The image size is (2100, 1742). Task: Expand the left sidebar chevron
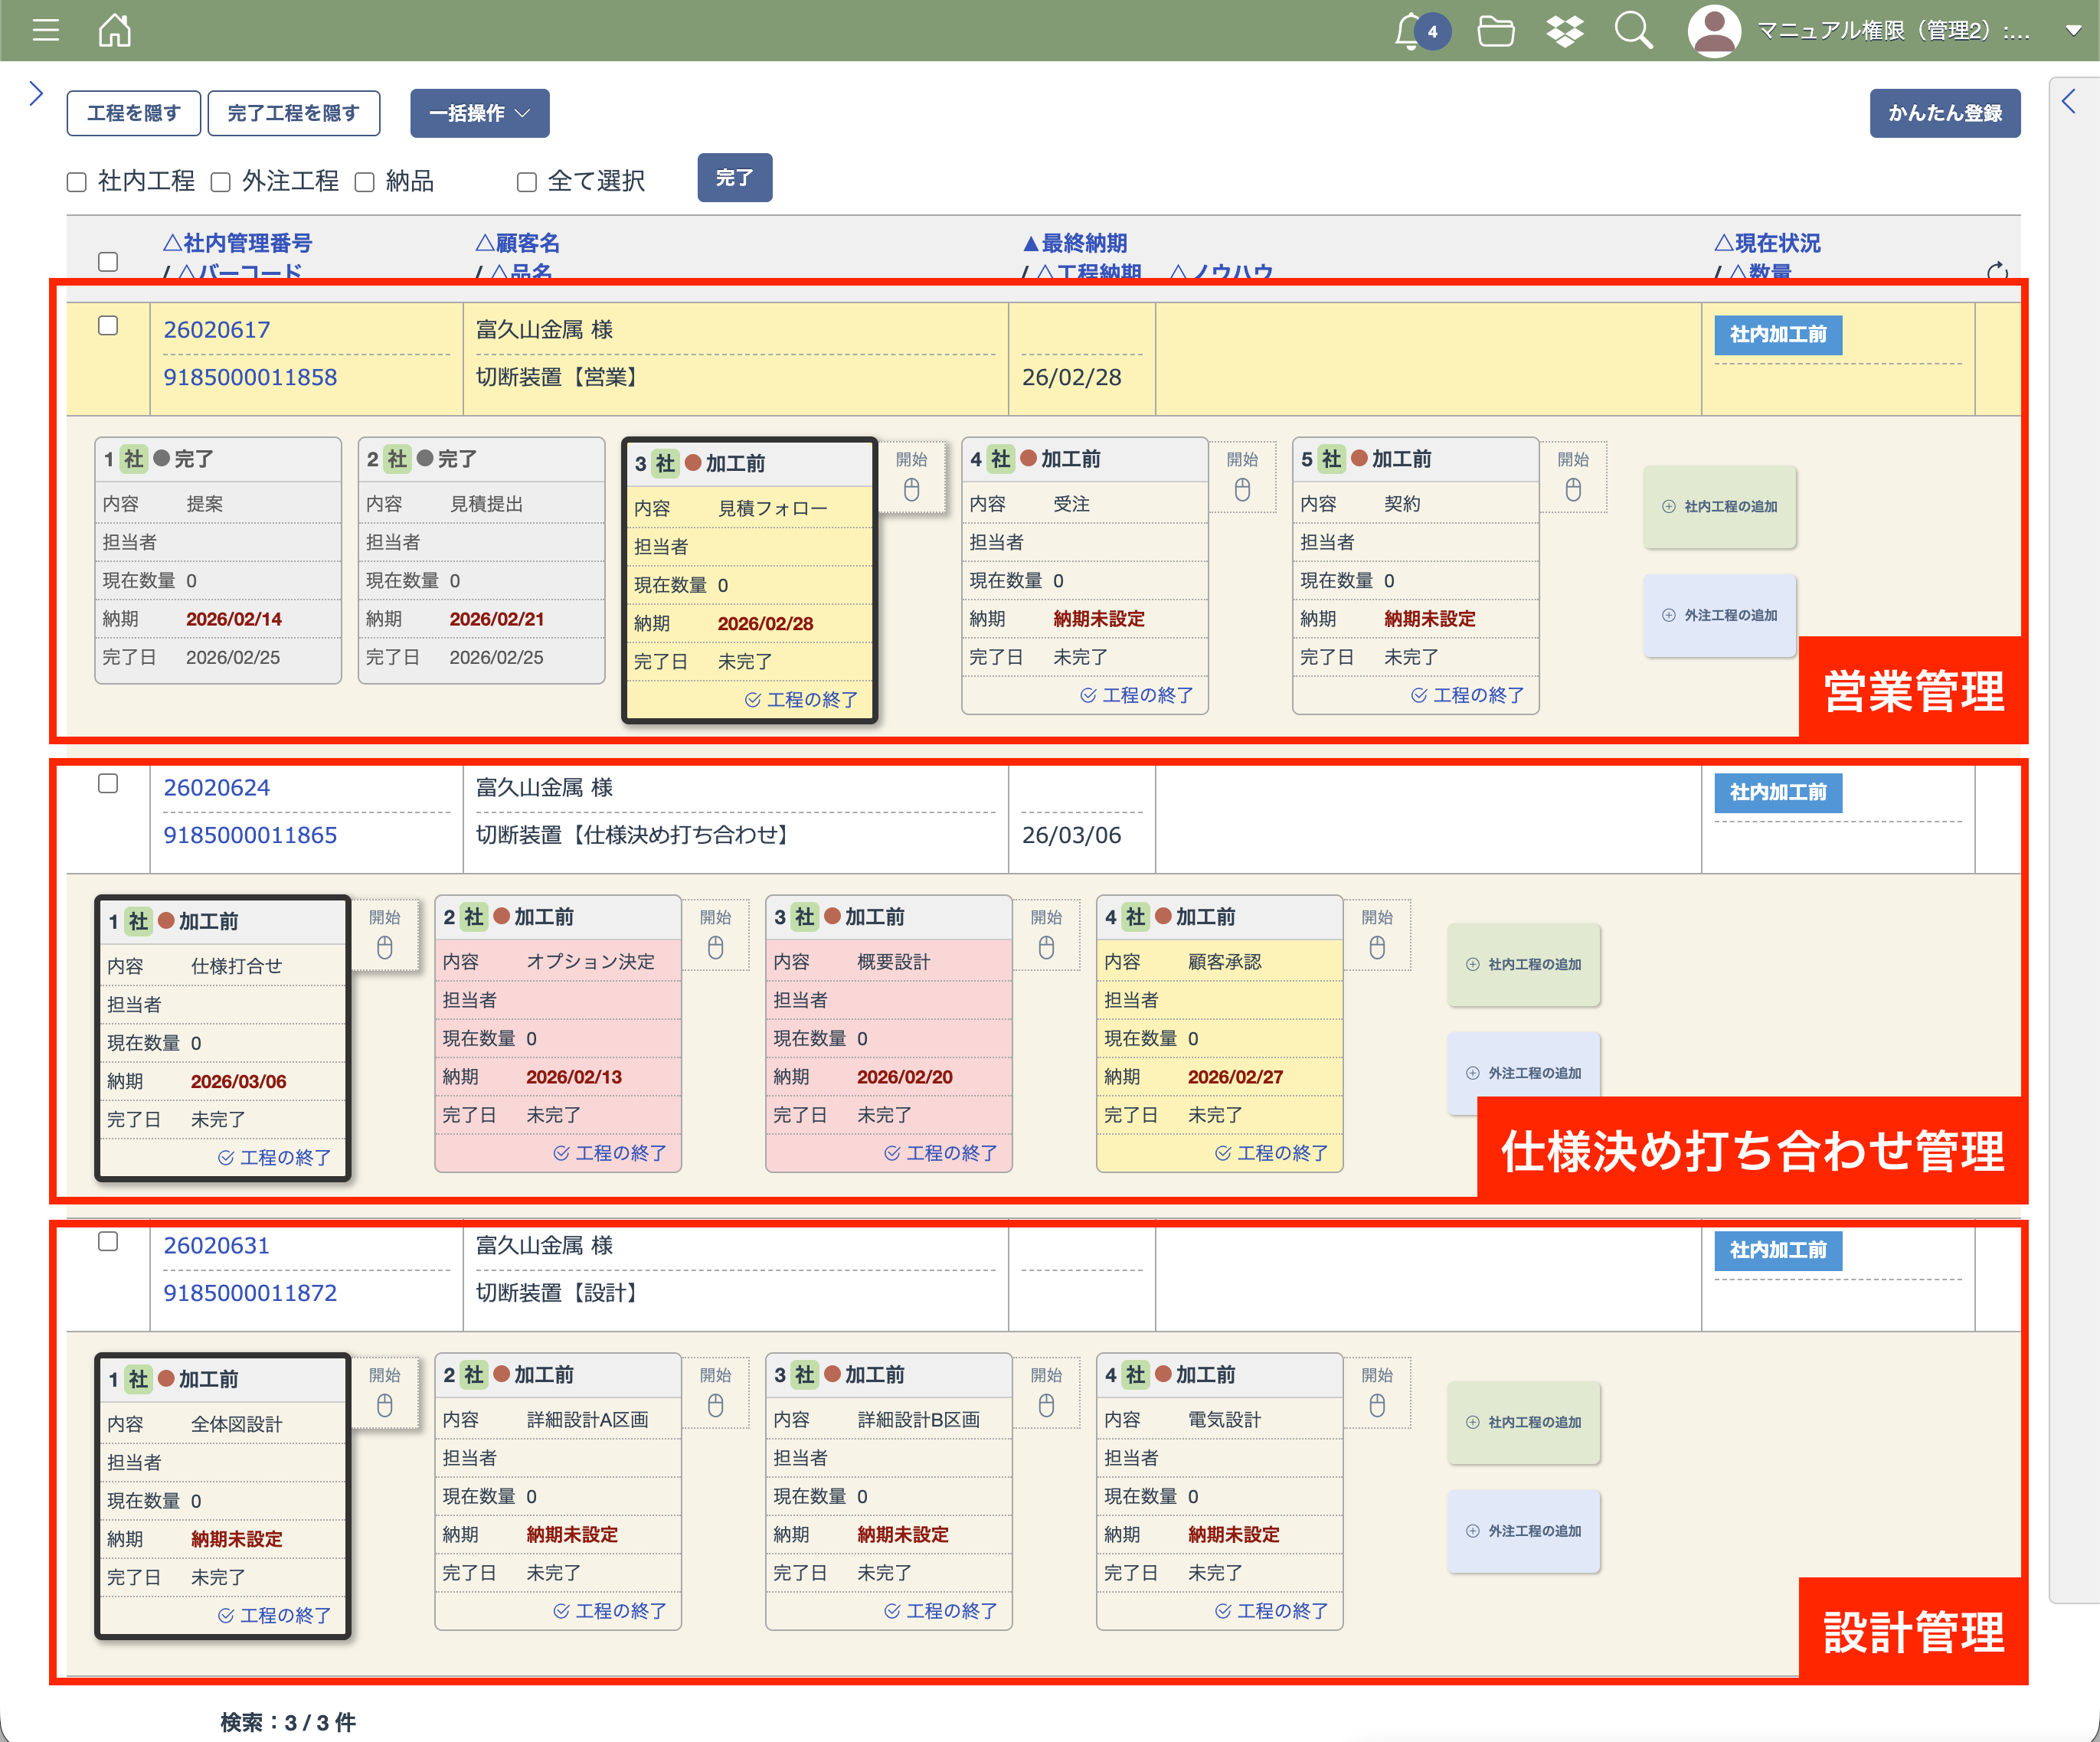[36, 94]
